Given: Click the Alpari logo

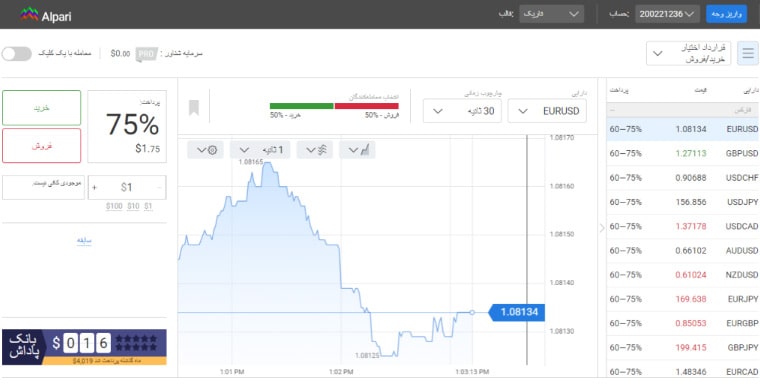Looking at the screenshot, I should (46, 15).
